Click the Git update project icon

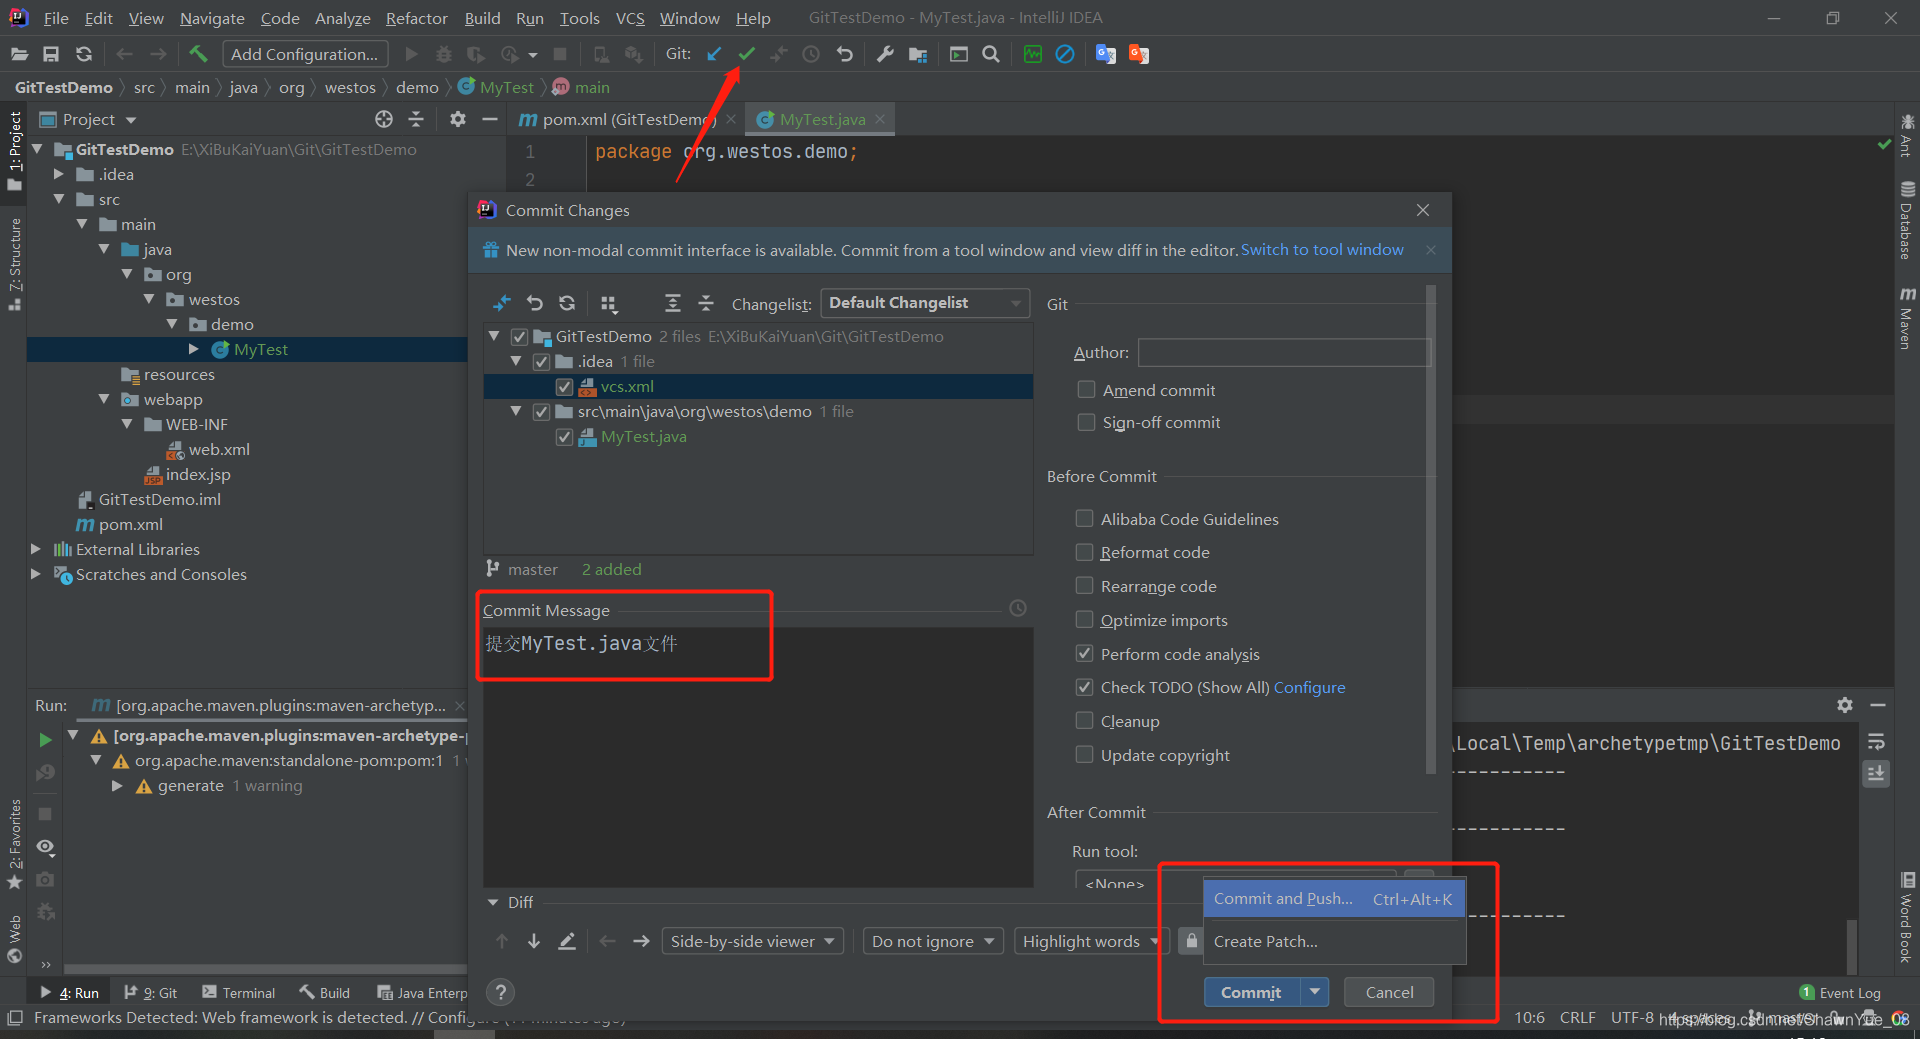tap(714, 54)
